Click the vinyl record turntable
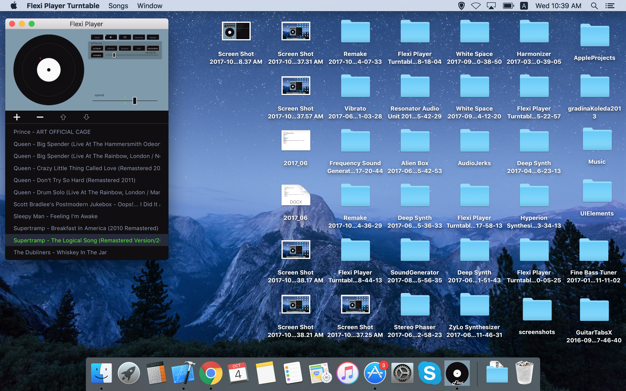626x391 pixels. pos(49,69)
